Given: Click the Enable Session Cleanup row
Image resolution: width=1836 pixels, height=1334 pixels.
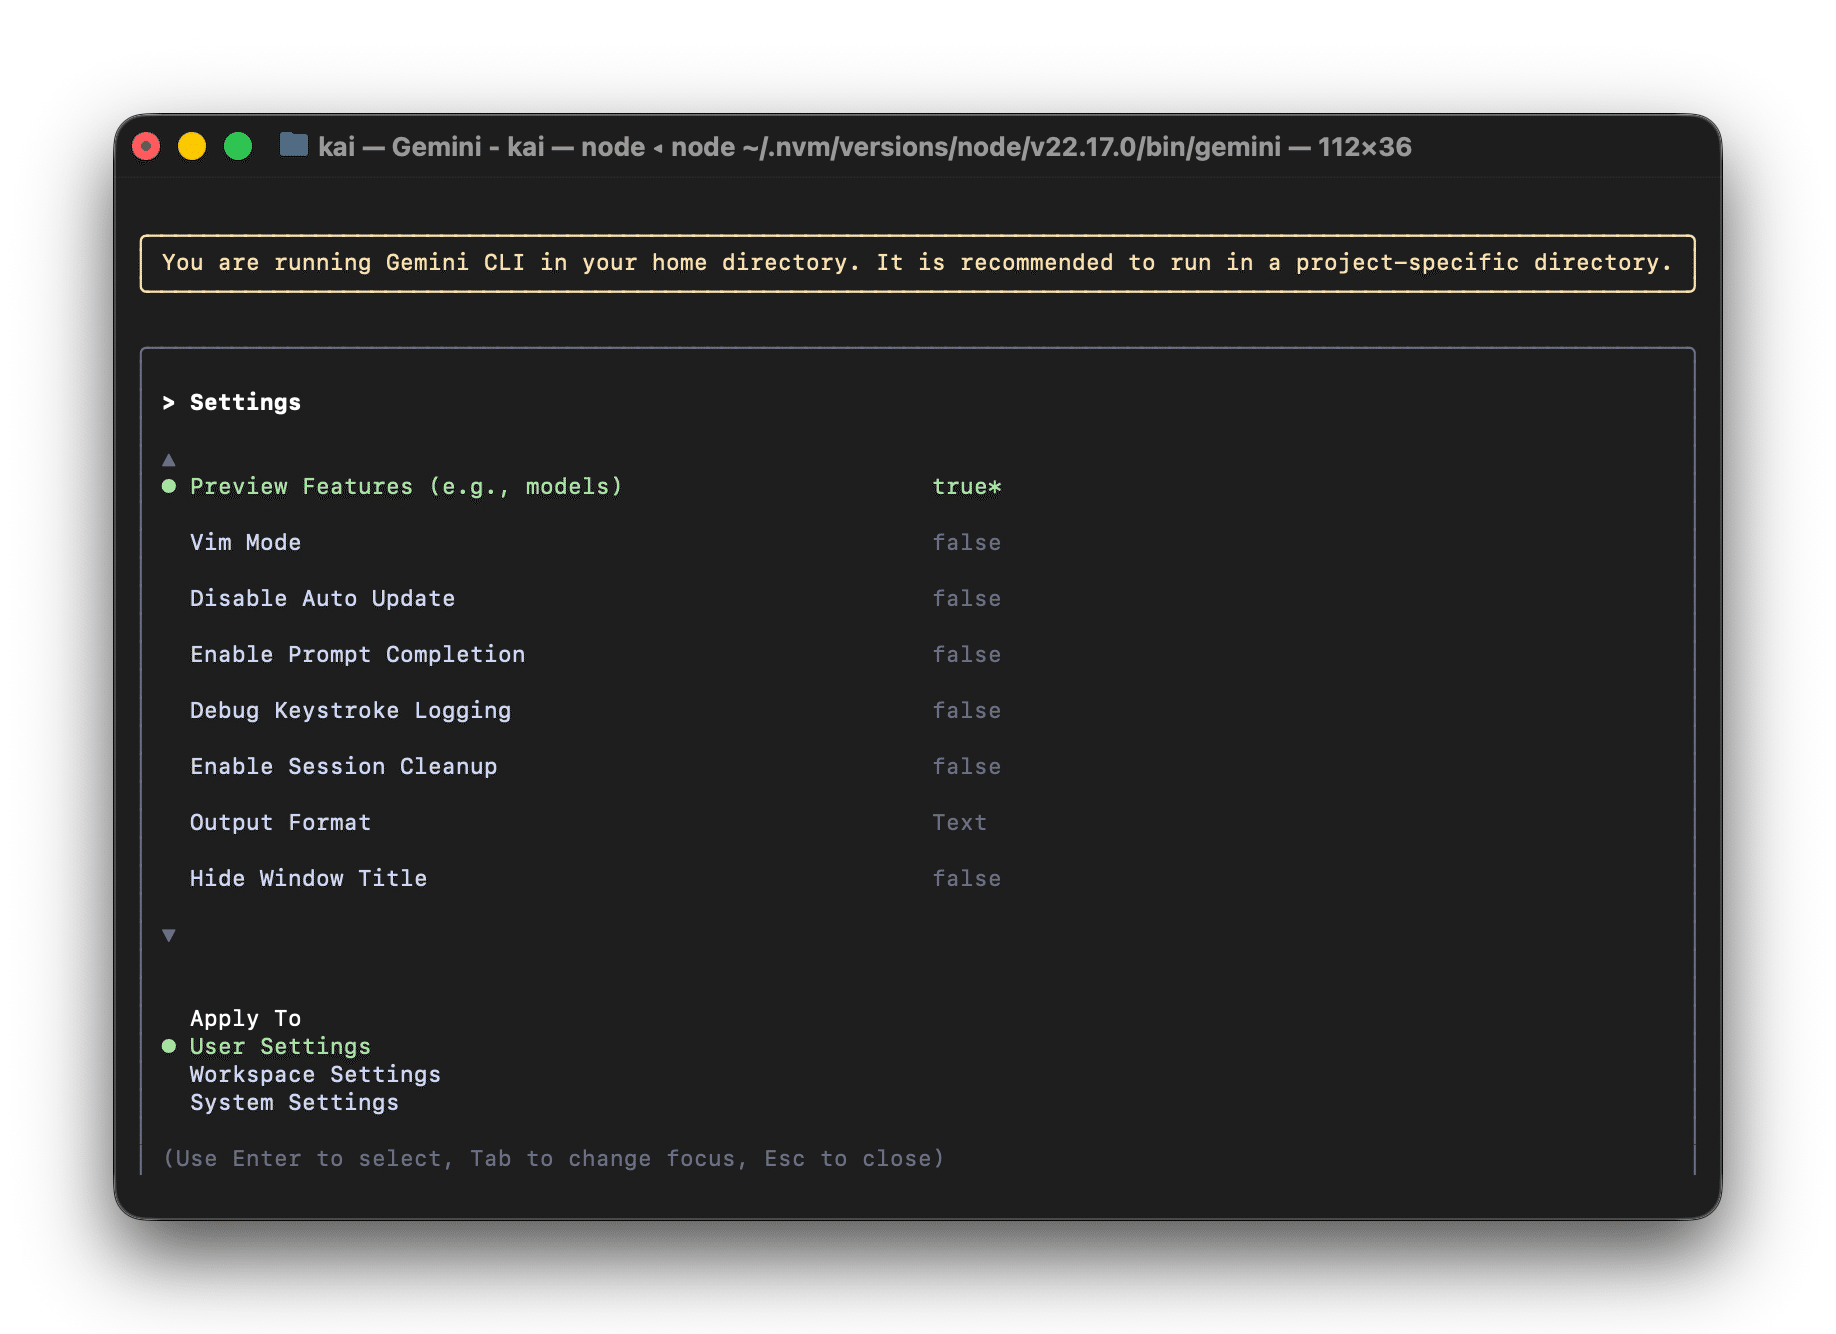Looking at the screenshot, I should [x=343, y=767].
